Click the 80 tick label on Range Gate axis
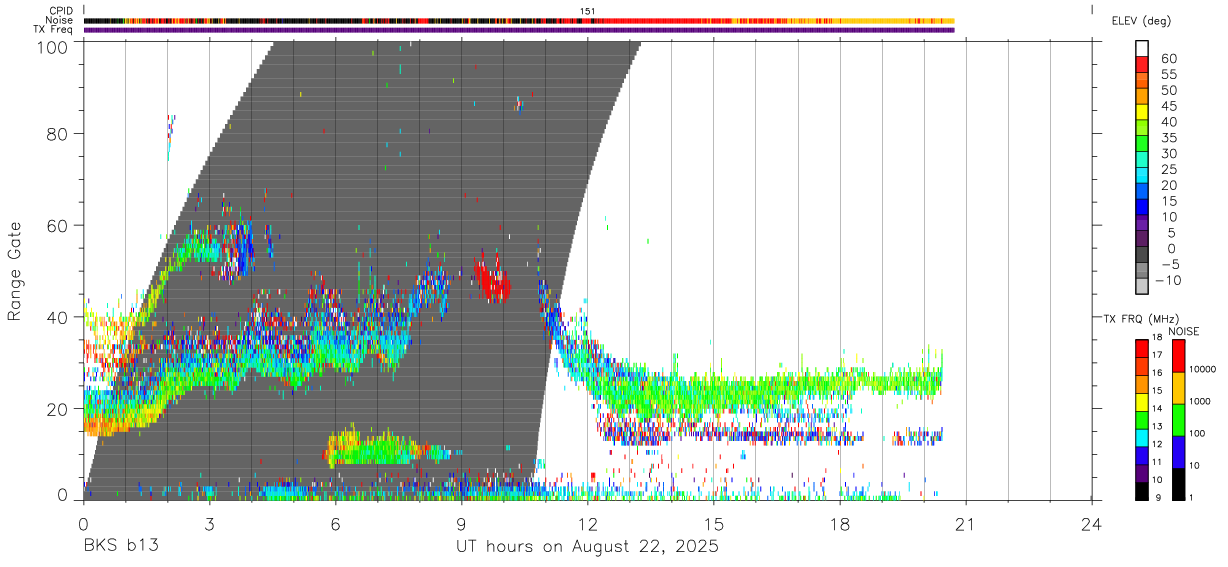Viewport: 1228px width, 567px height. coord(57,133)
